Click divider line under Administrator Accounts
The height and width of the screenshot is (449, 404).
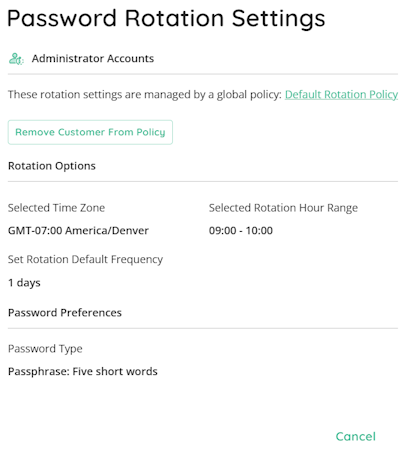pyautogui.click(x=203, y=74)
